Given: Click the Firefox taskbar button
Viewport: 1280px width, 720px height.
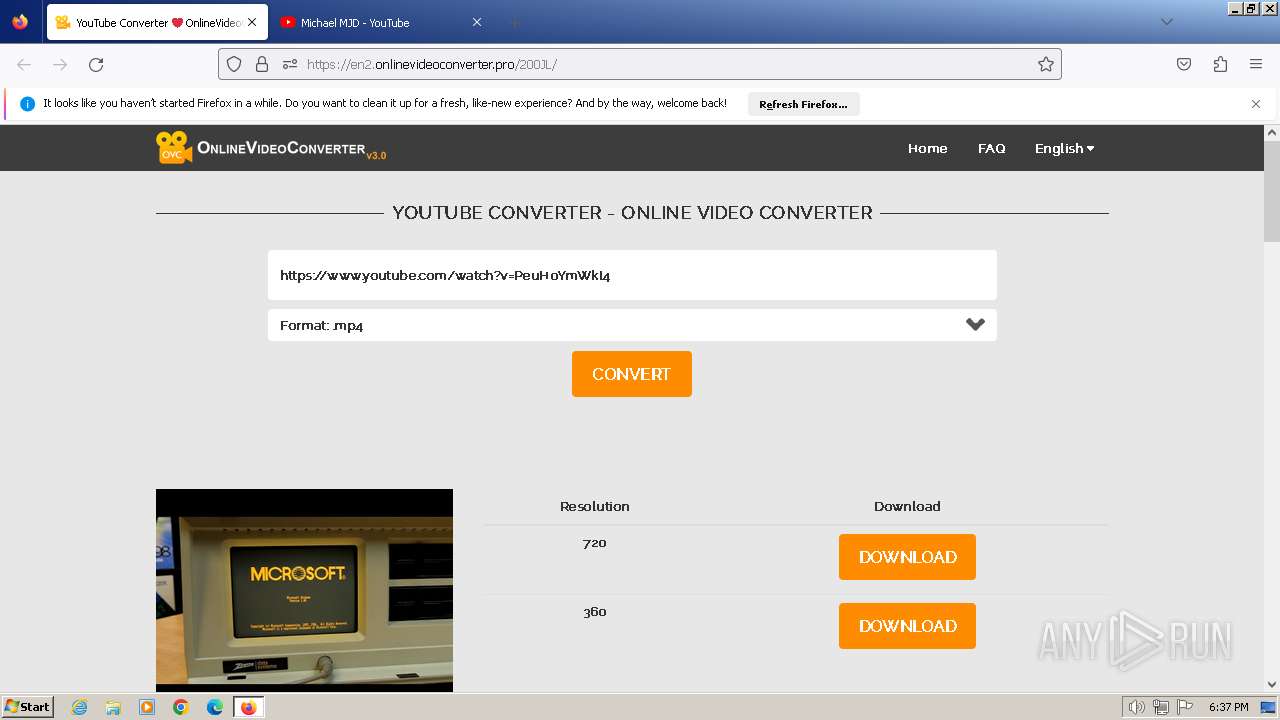Looking at the screenshot, I should pyautogui.click(x=249, y=707).
